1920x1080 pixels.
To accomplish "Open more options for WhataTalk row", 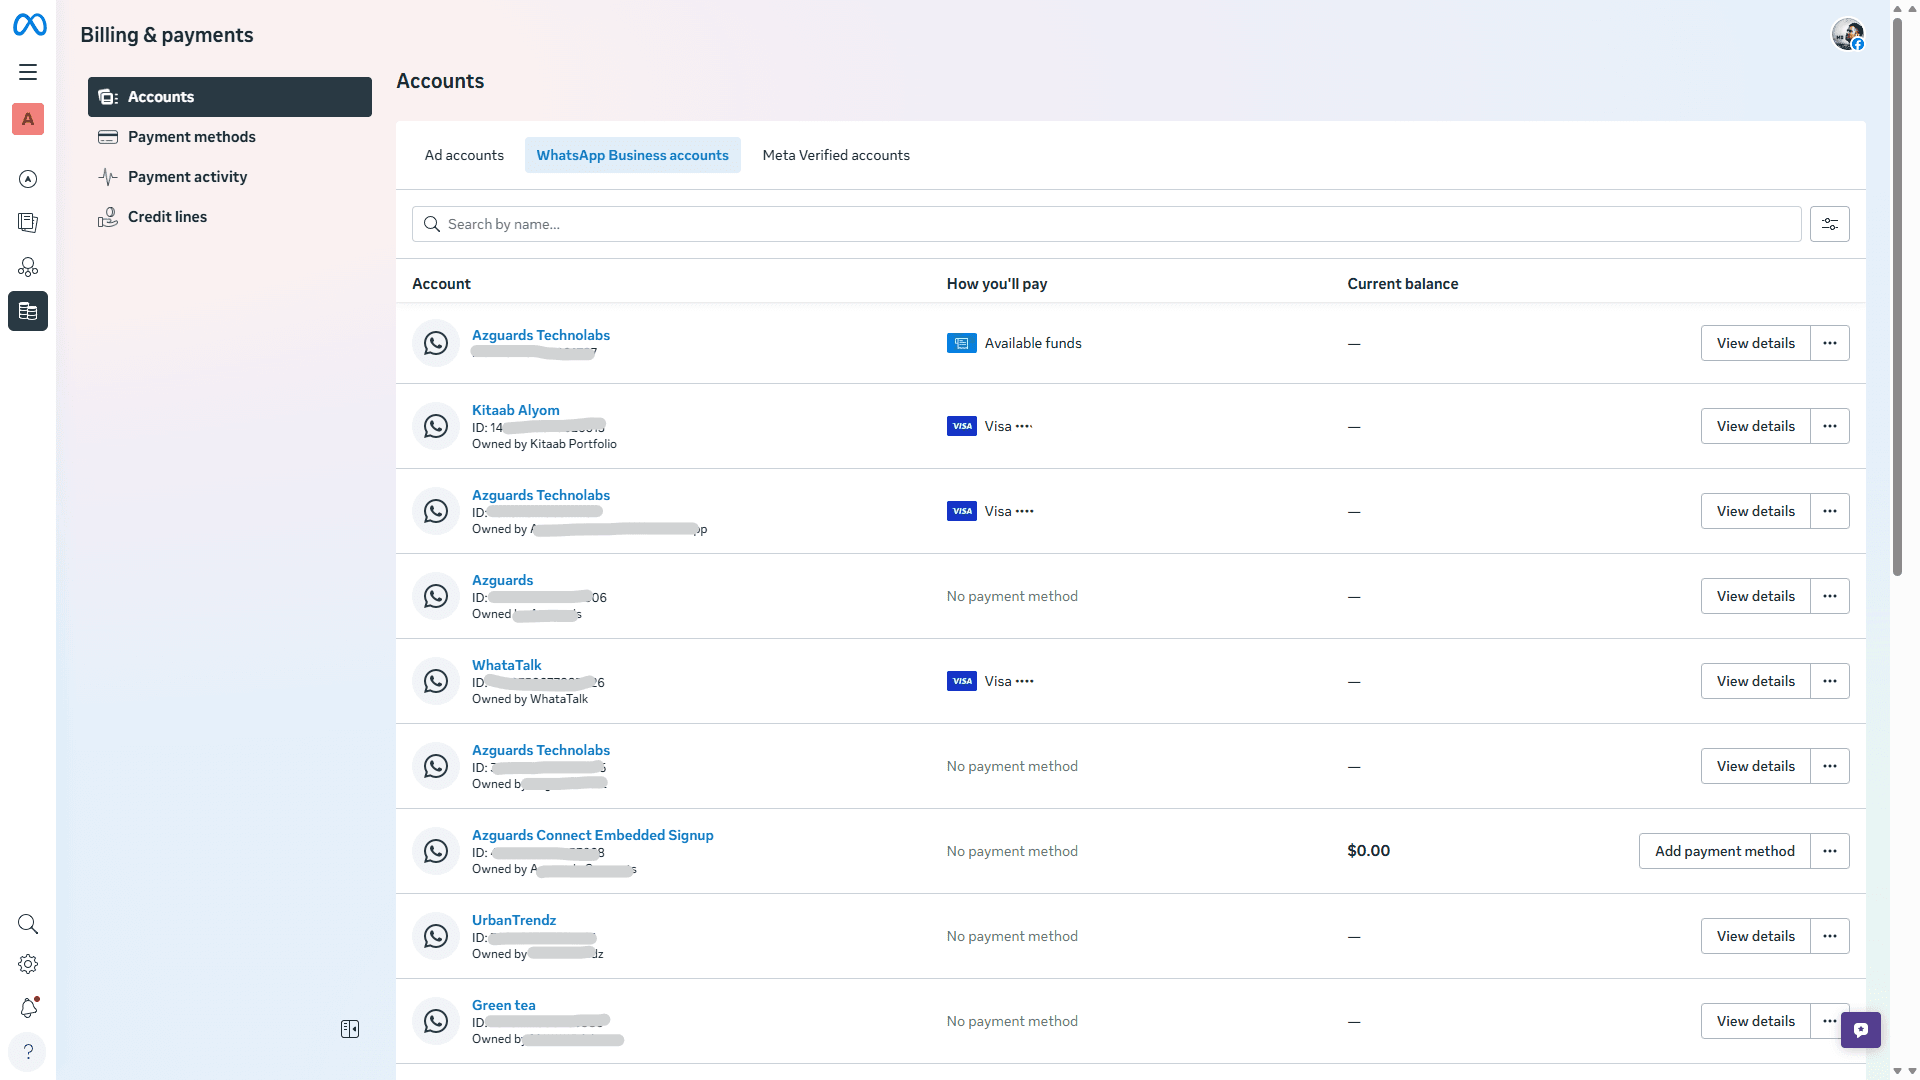I will point(1830,681).
